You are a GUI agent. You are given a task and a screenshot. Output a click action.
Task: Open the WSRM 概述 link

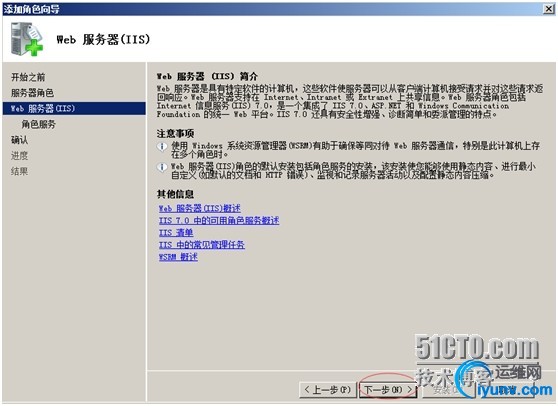tap(178, 257)
